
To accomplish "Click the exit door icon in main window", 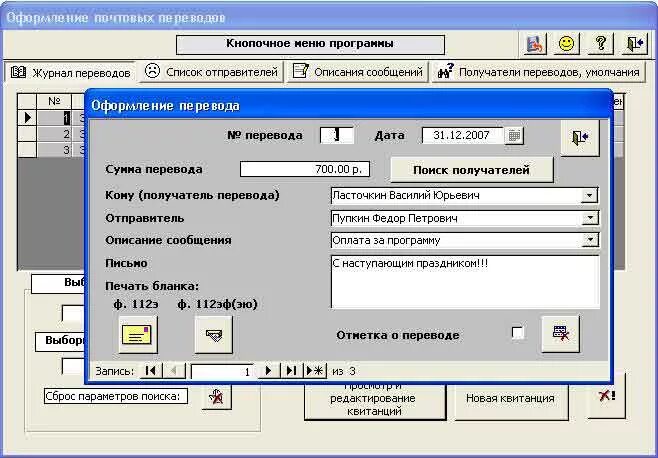I will click(x=635, y=44).
